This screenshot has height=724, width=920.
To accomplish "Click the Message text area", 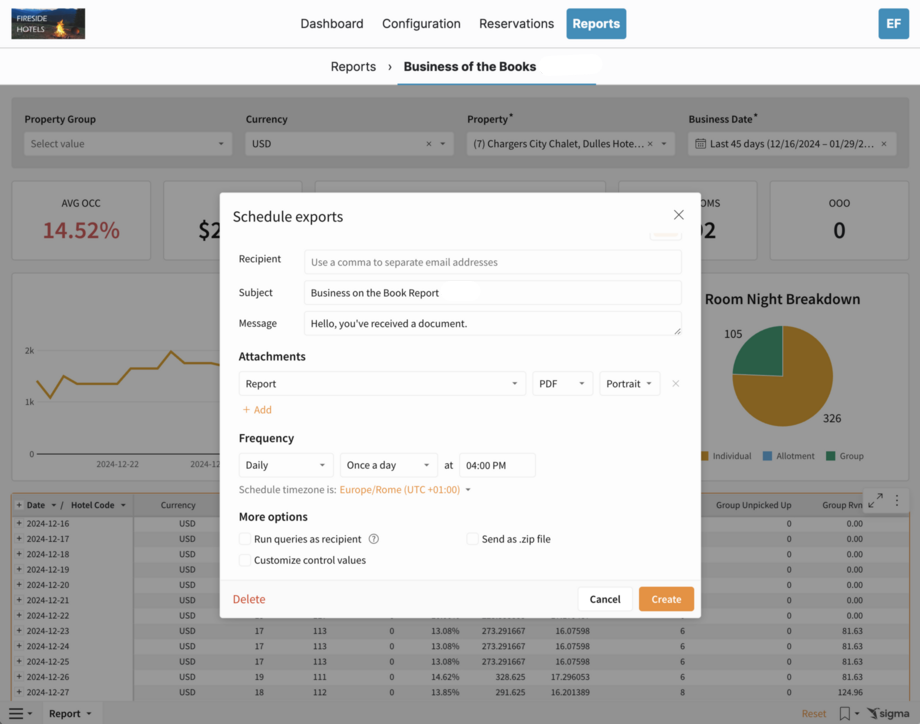I will [x=493, y=323].
